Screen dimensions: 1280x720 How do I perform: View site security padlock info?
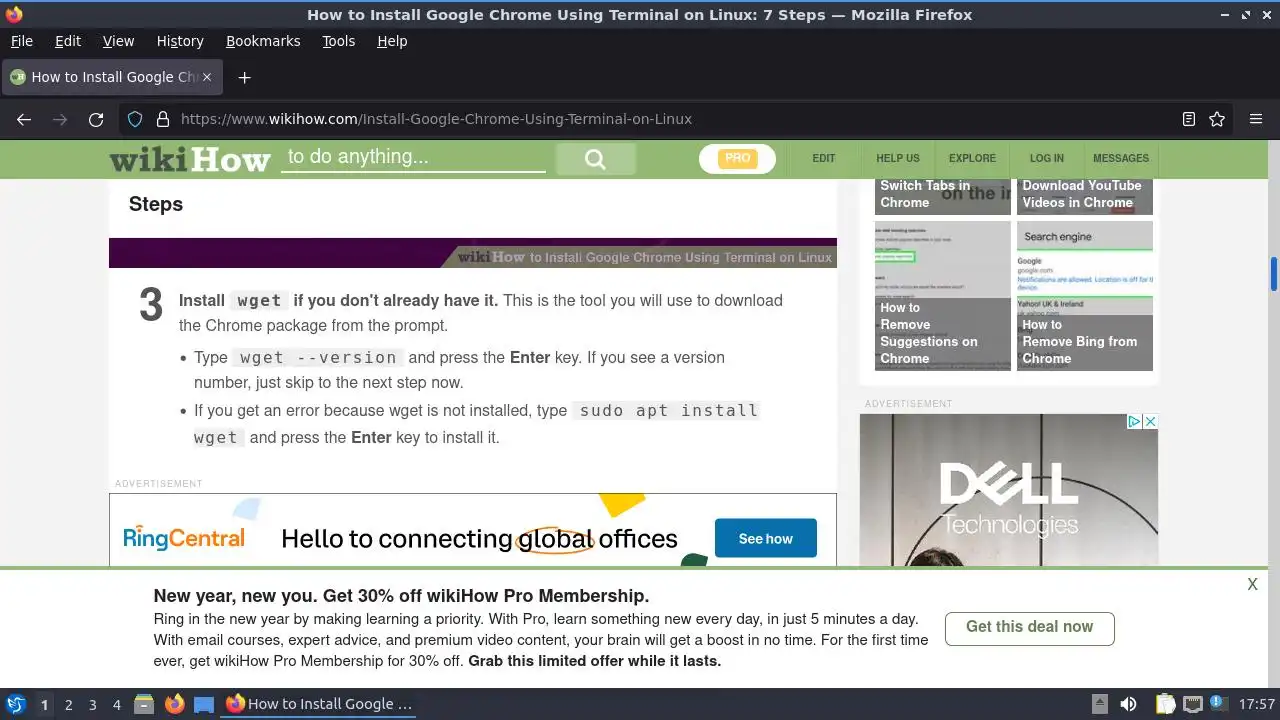(163, 119)
